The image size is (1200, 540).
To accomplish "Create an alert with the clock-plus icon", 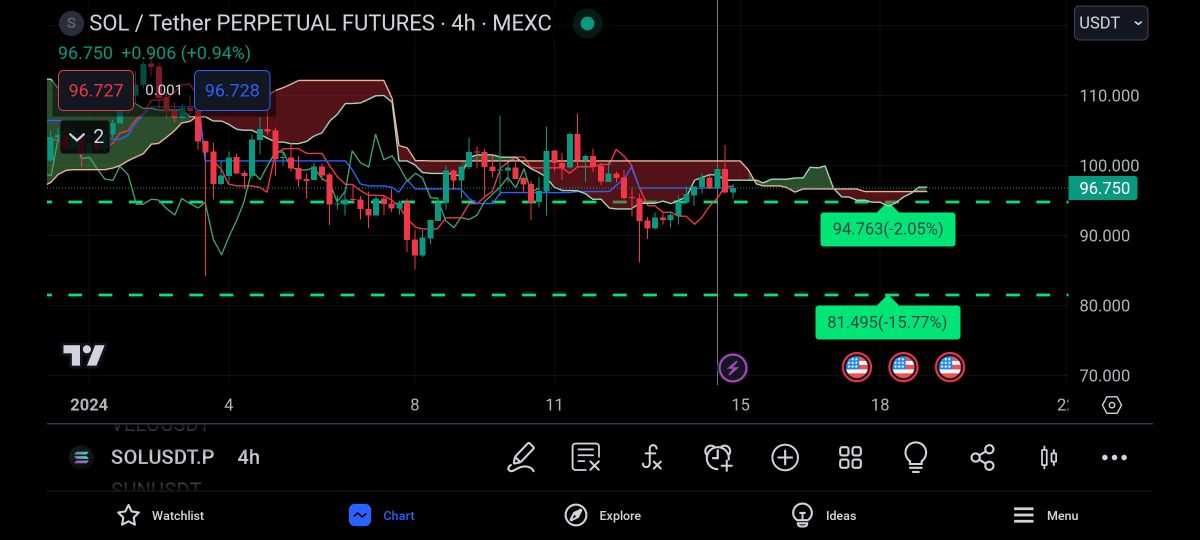I will click(717, 457).
